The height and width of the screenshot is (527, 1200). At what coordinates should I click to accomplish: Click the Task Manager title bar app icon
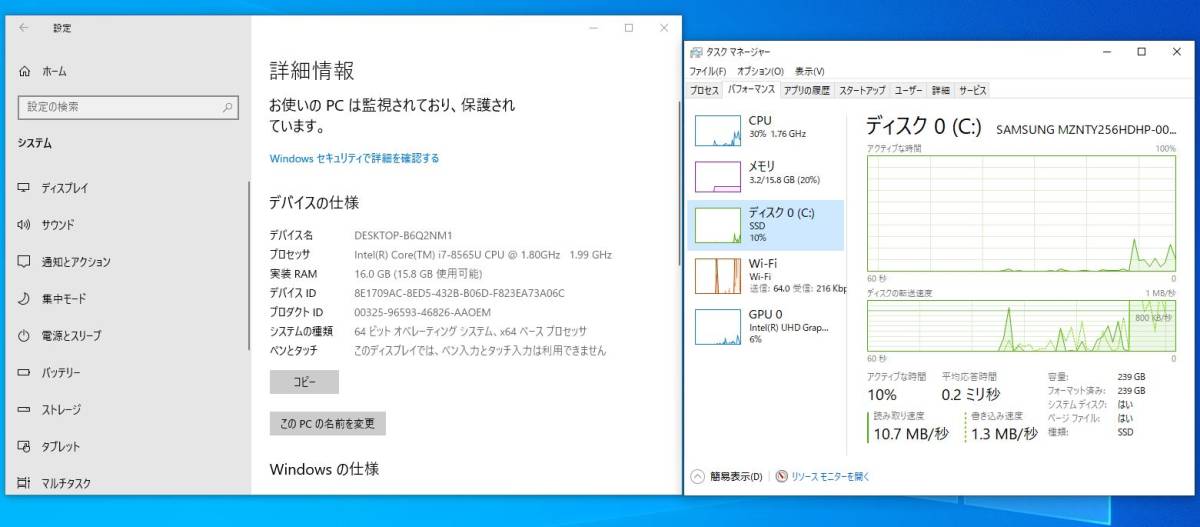click(697, 52)
